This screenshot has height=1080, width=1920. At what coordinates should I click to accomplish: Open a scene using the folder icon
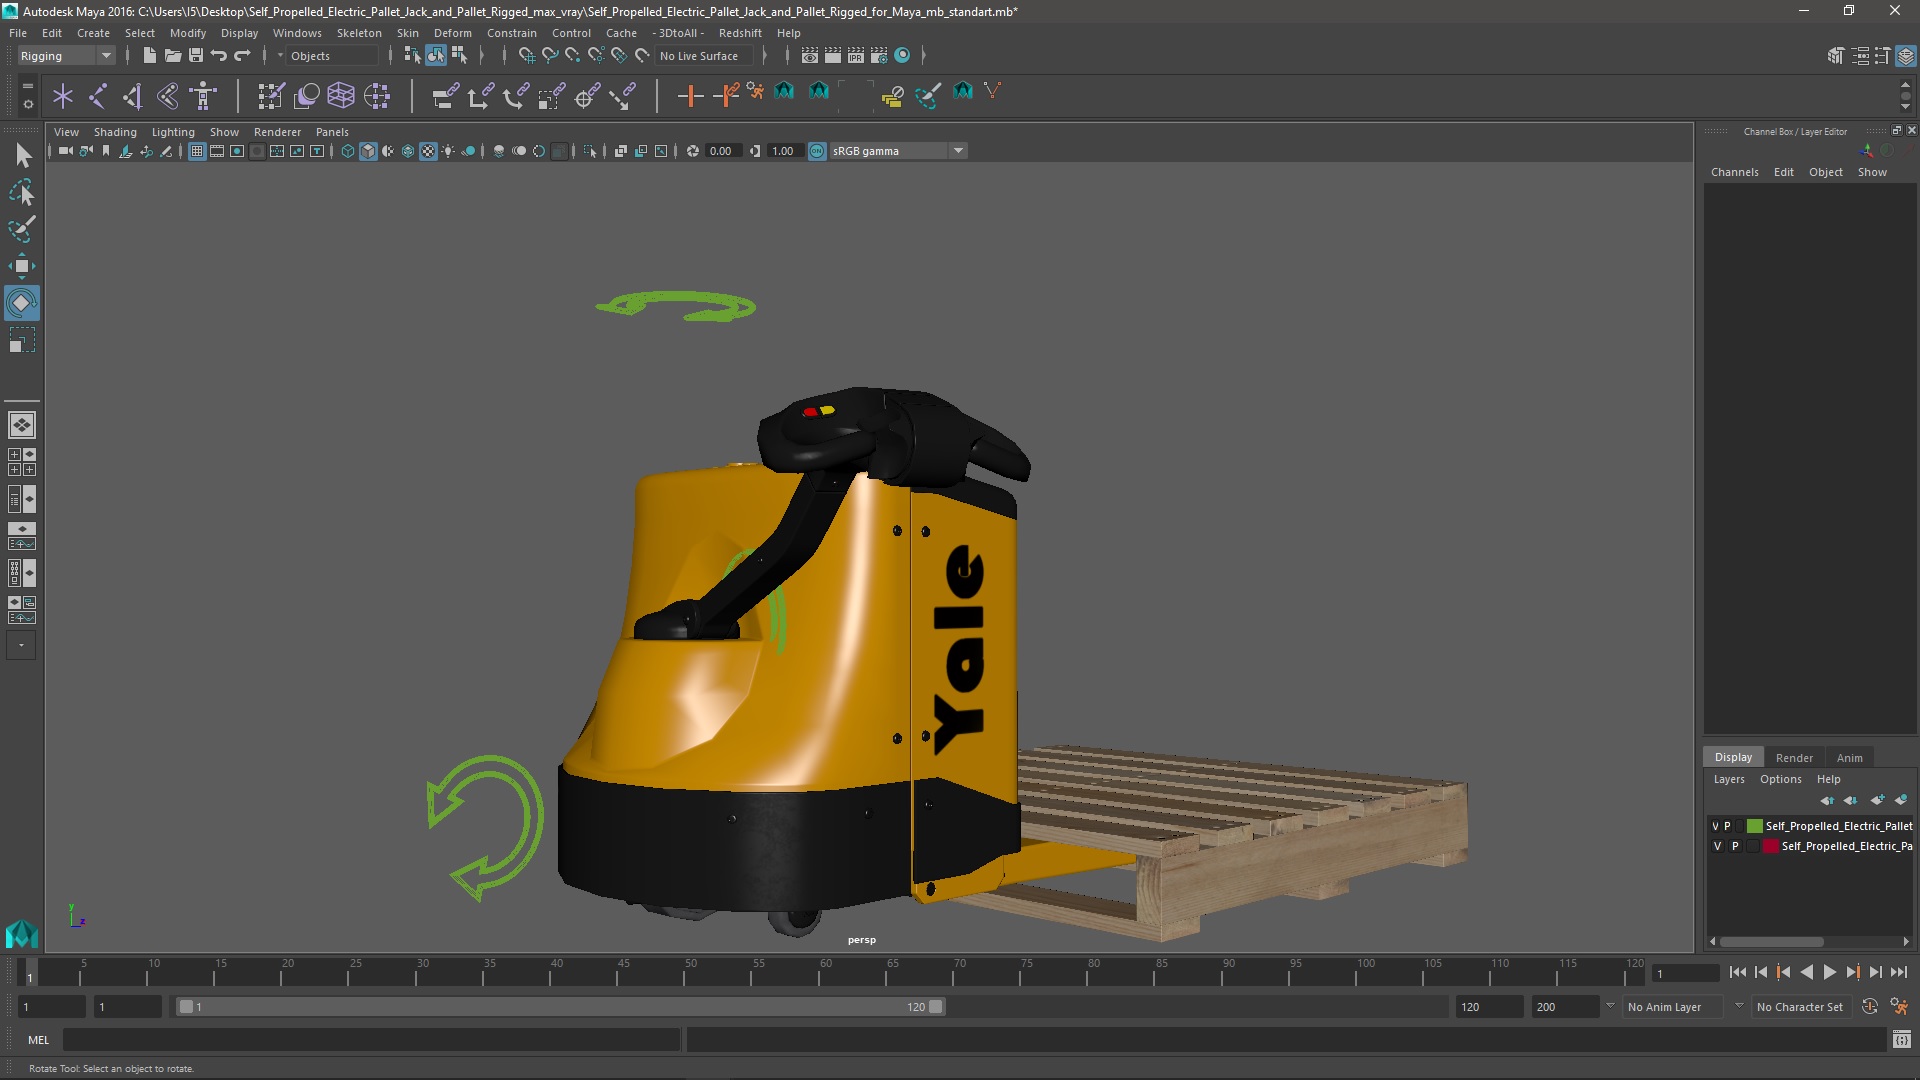point(172,56)
